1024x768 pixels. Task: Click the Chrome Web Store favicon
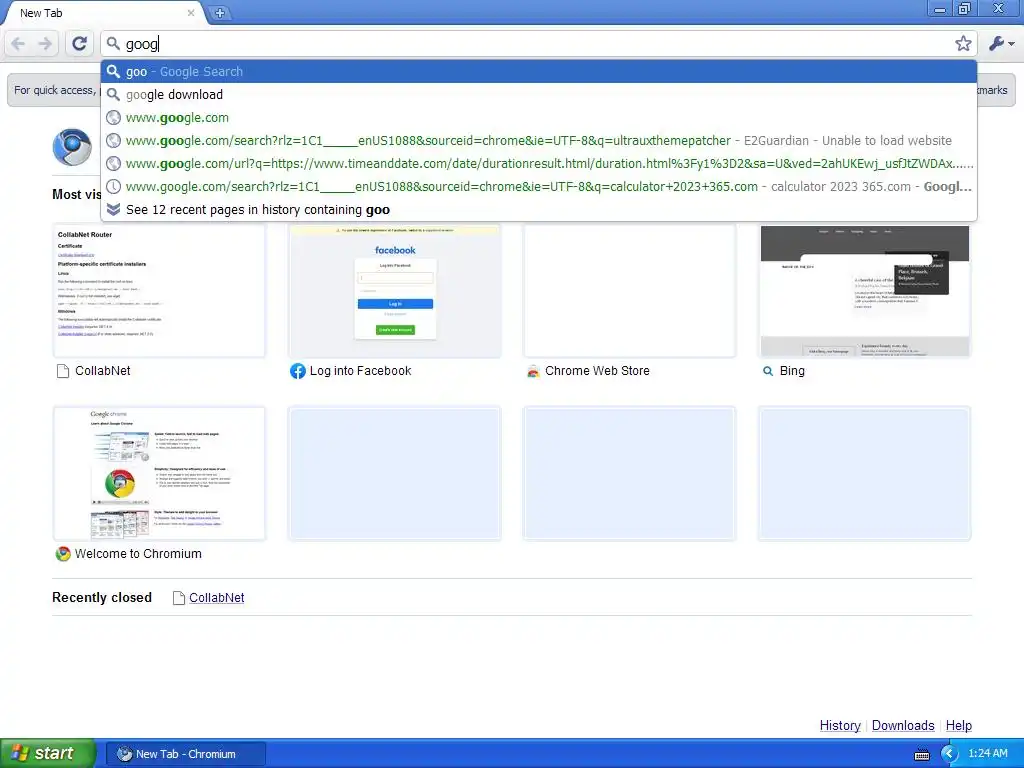(533, 371)
